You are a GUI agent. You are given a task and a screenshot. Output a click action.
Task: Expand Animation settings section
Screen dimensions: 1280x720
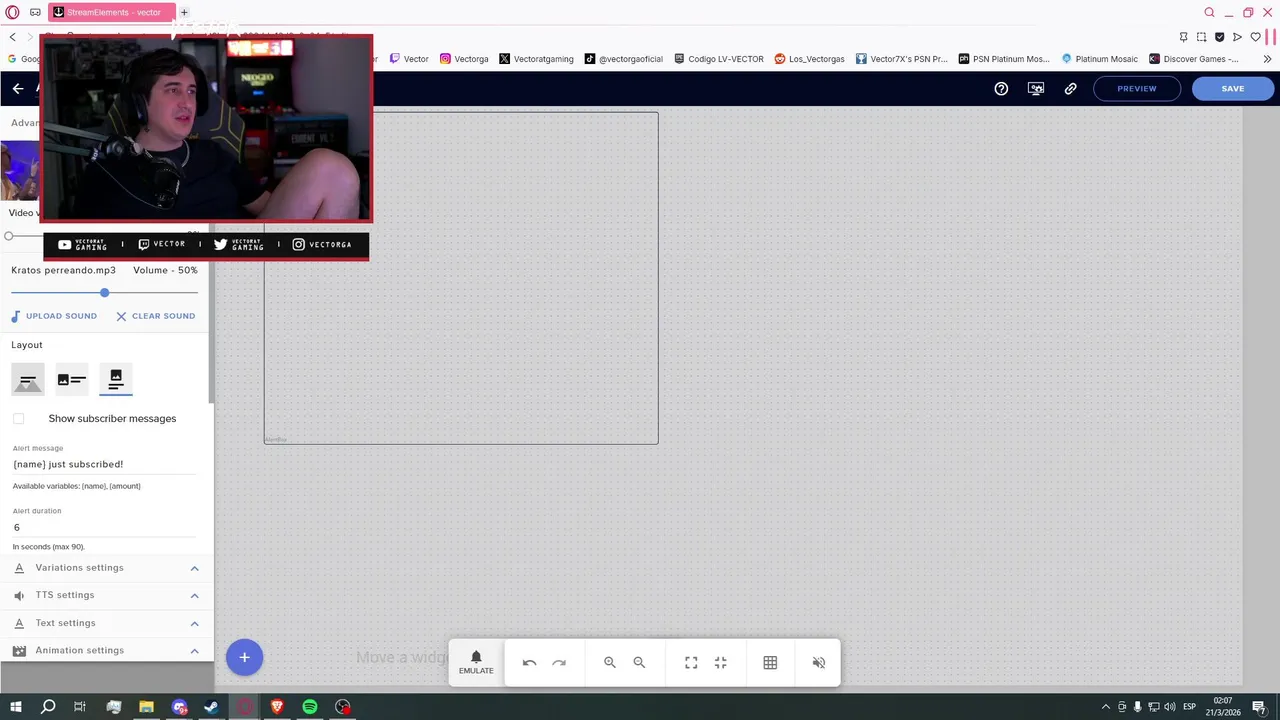click(x=107, y=650)
